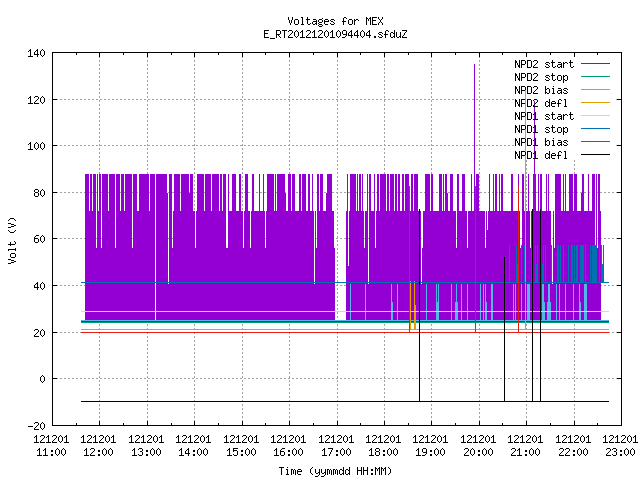Click the NPD2 stop legend label
The width and height of the screenshot is (640, 480).
541,77
